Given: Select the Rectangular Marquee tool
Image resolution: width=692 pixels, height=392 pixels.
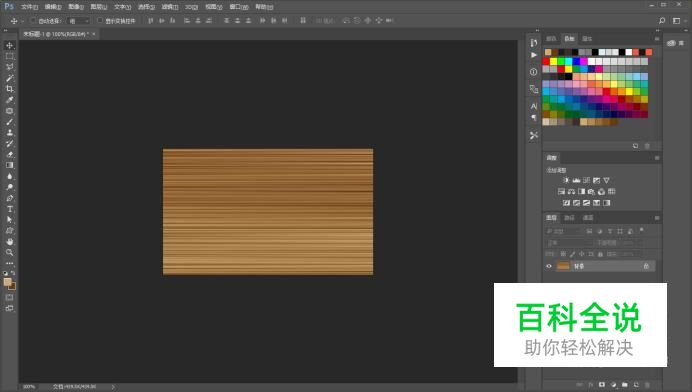Looking at the screenshot, I should point(9,56).
